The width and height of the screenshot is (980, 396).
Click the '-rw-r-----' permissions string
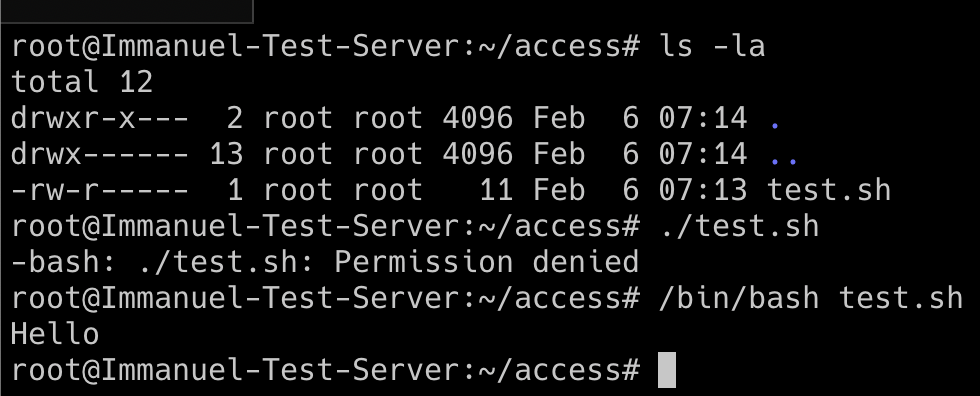tap(99, 190)
